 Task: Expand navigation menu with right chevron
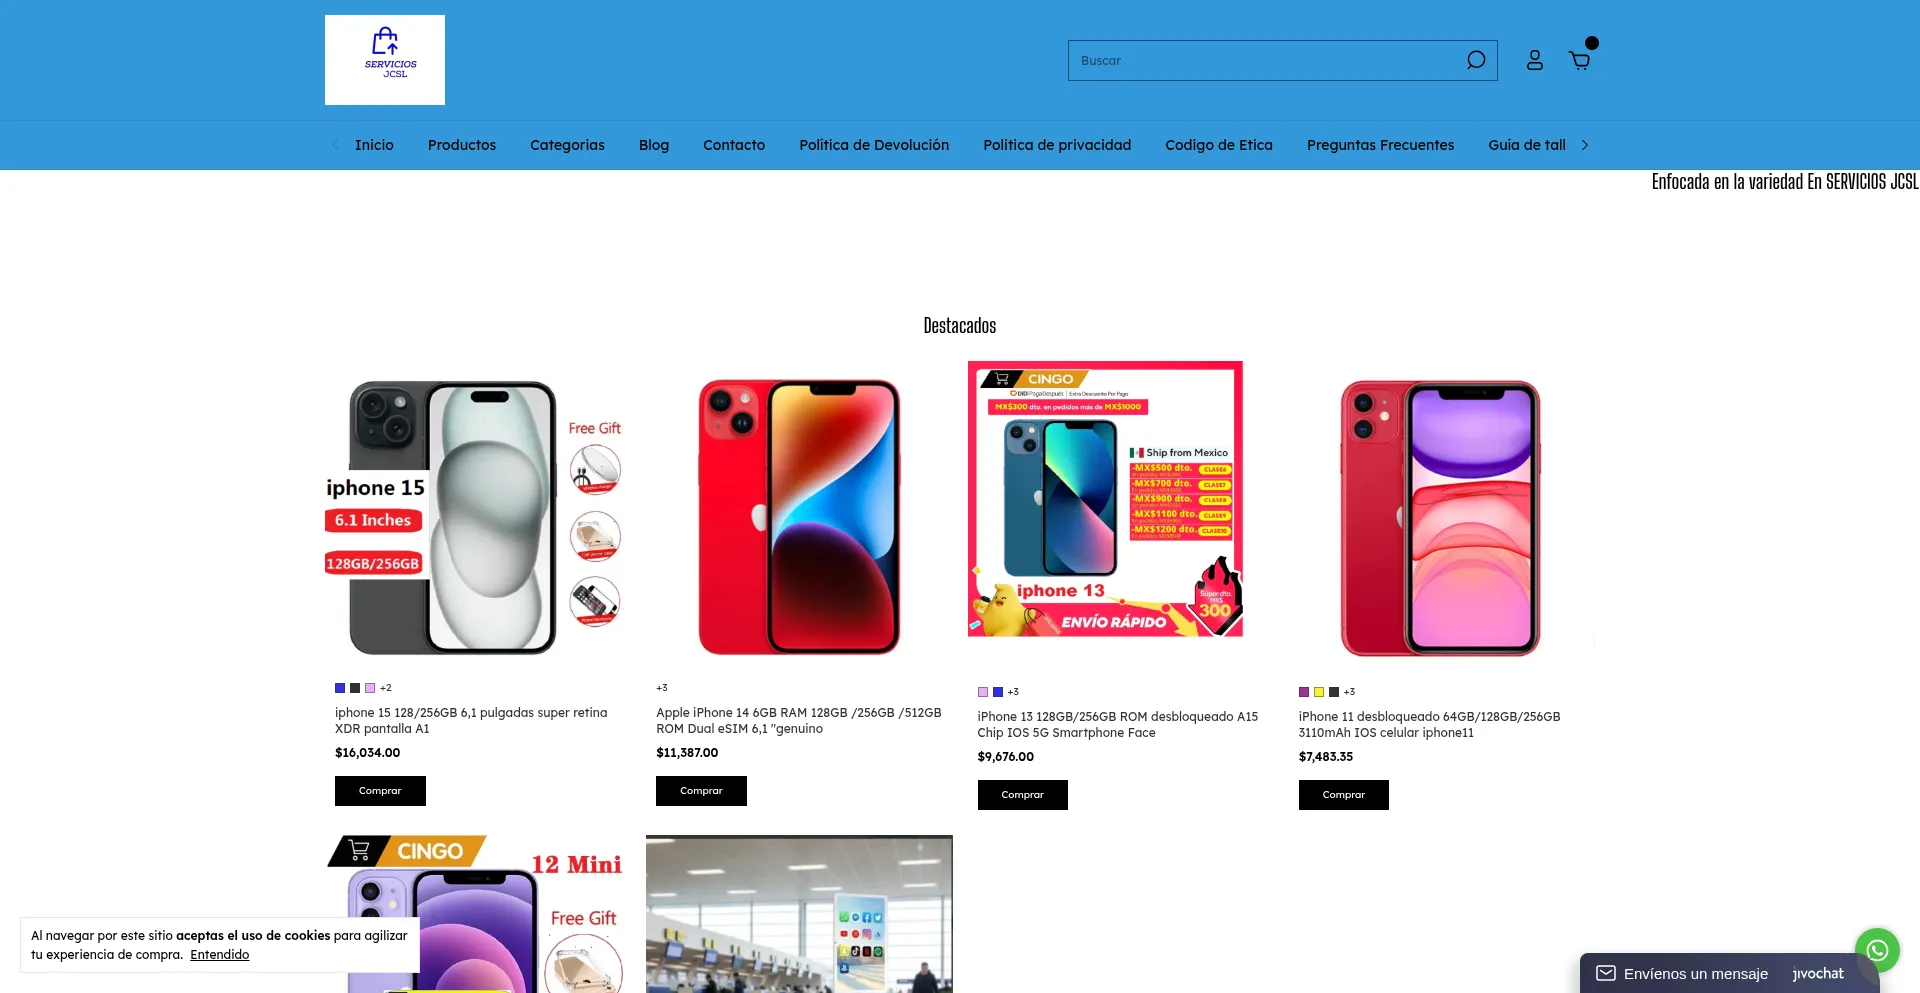[1585, 145]
